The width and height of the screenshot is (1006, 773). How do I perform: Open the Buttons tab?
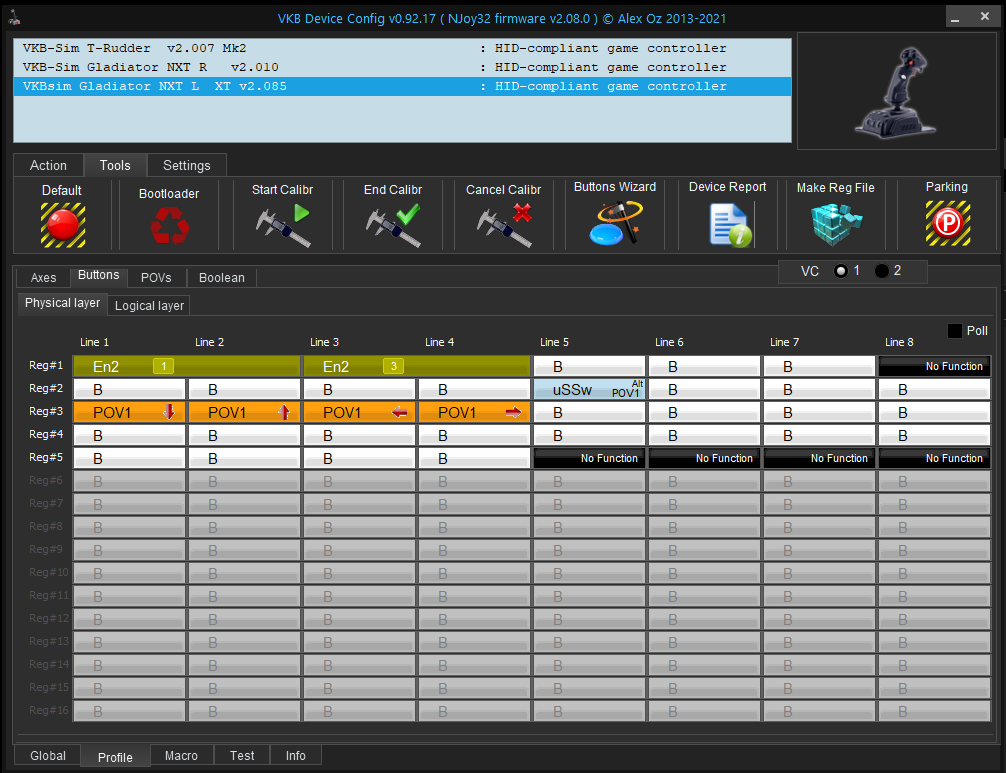[99, 276]
